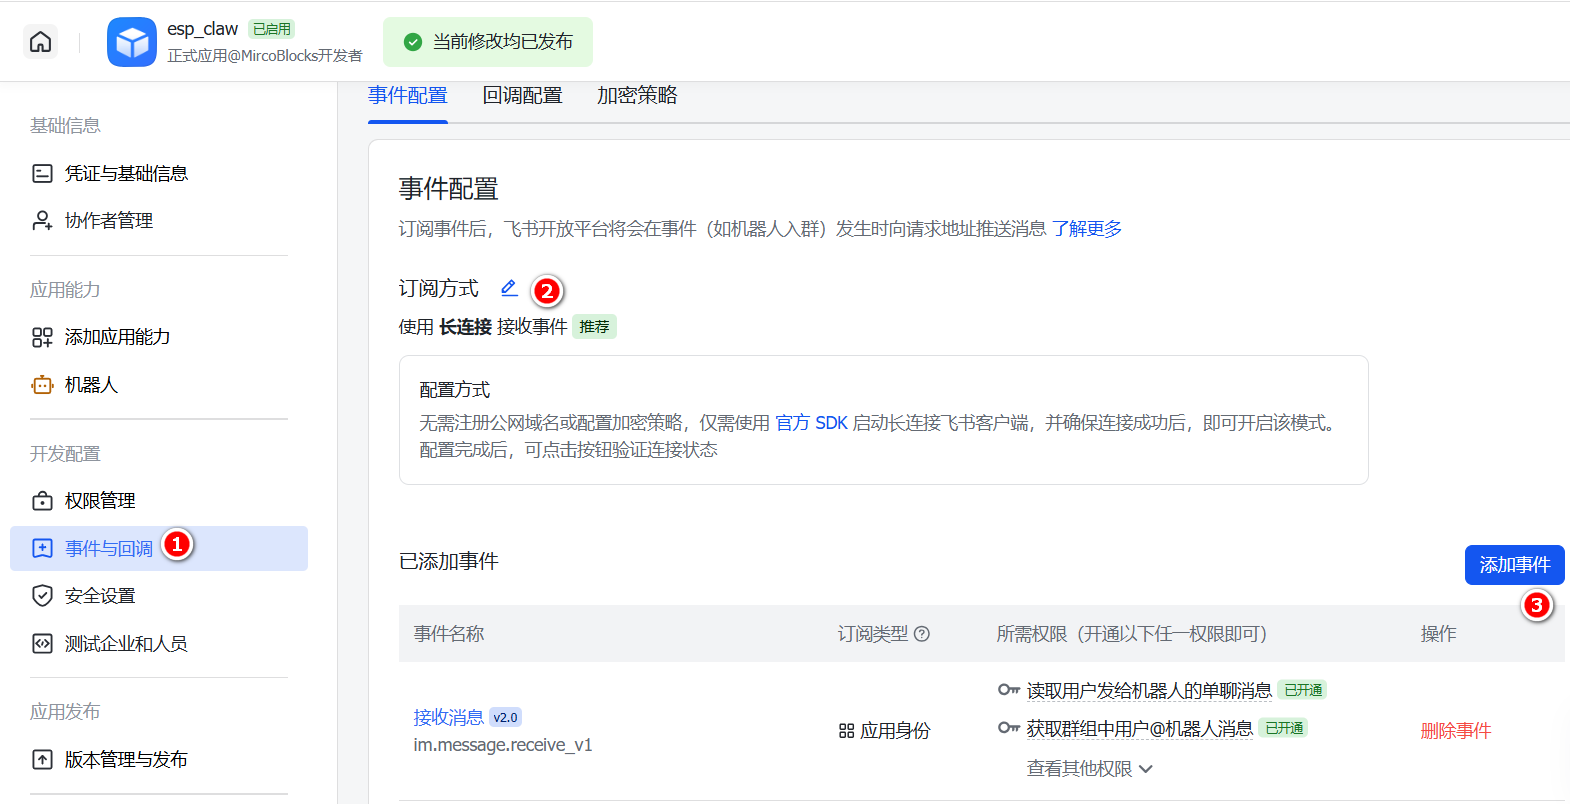
Task: Click the 操作 column header
Action: click(x=1438, y=633)
